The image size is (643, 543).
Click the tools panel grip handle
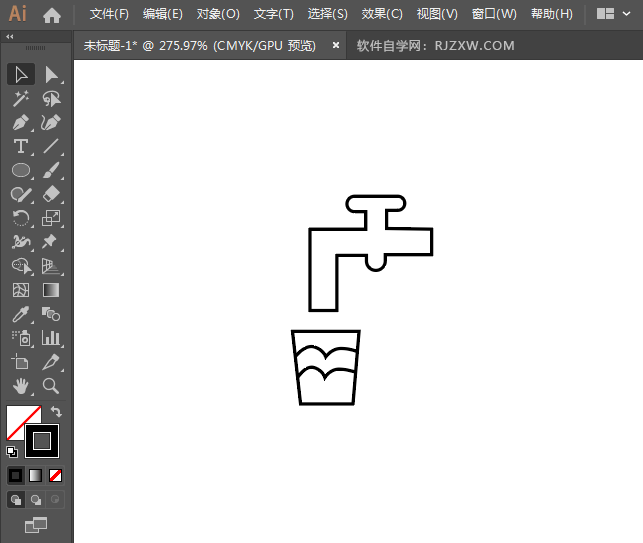pyautogui.click(x=35, y=48)
